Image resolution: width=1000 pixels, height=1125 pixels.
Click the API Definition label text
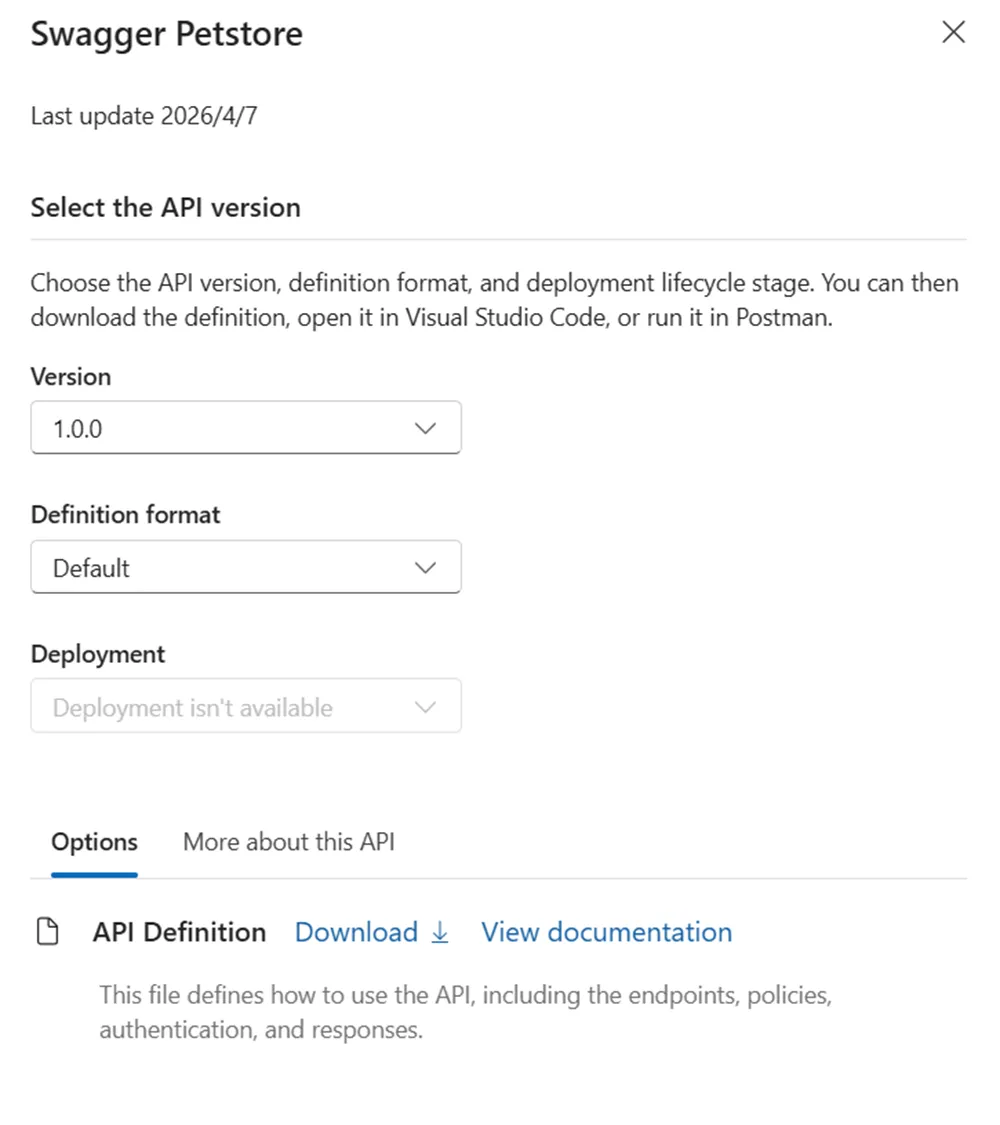coord(179,932)
